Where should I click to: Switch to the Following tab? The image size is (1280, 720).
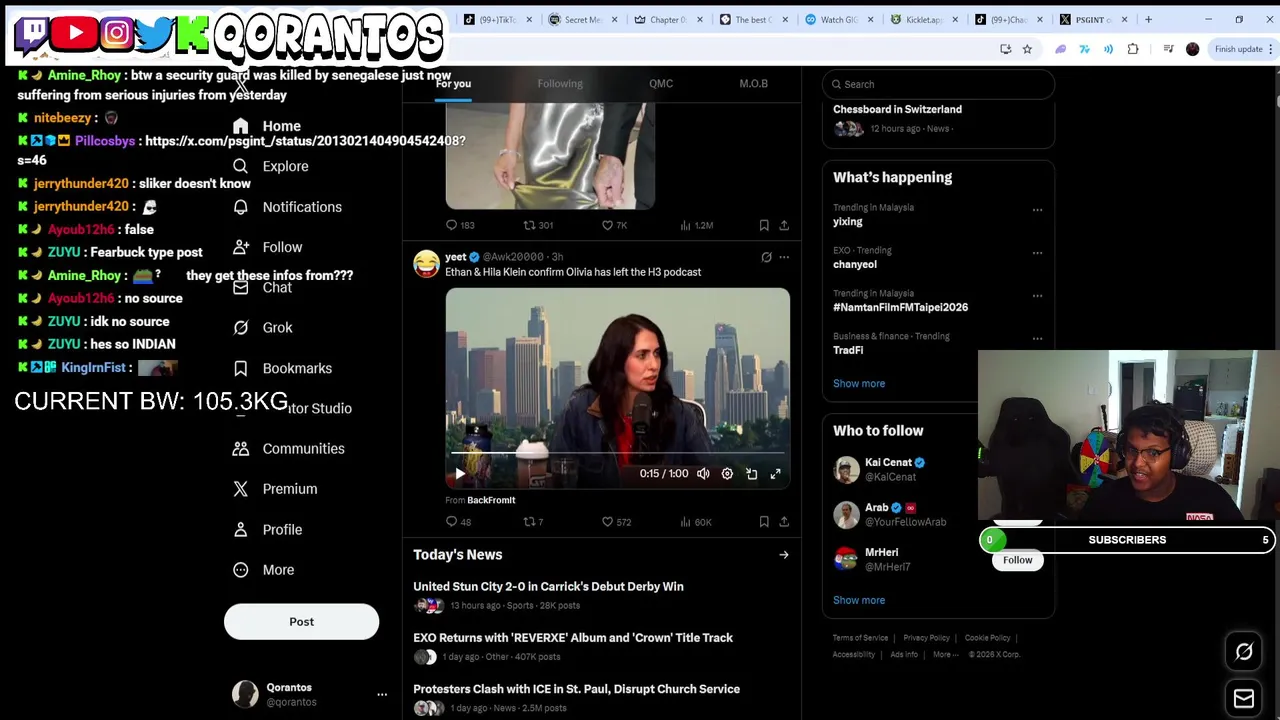[x=560, y=84]
